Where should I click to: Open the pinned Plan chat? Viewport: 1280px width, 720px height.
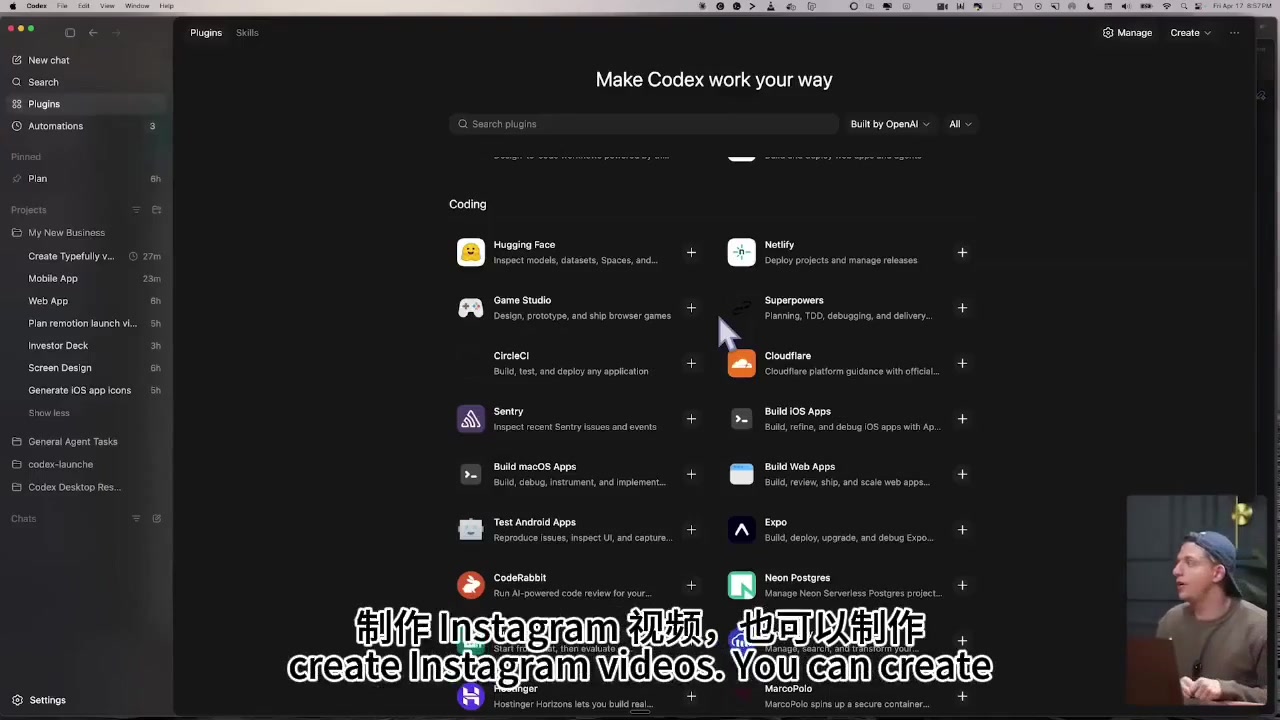pos(85,179)
